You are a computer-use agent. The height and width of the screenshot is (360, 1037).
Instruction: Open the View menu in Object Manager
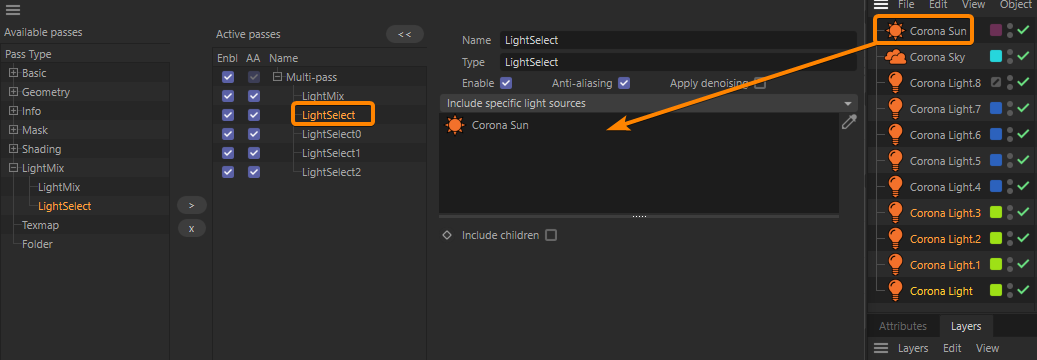[x=974, y=4]
